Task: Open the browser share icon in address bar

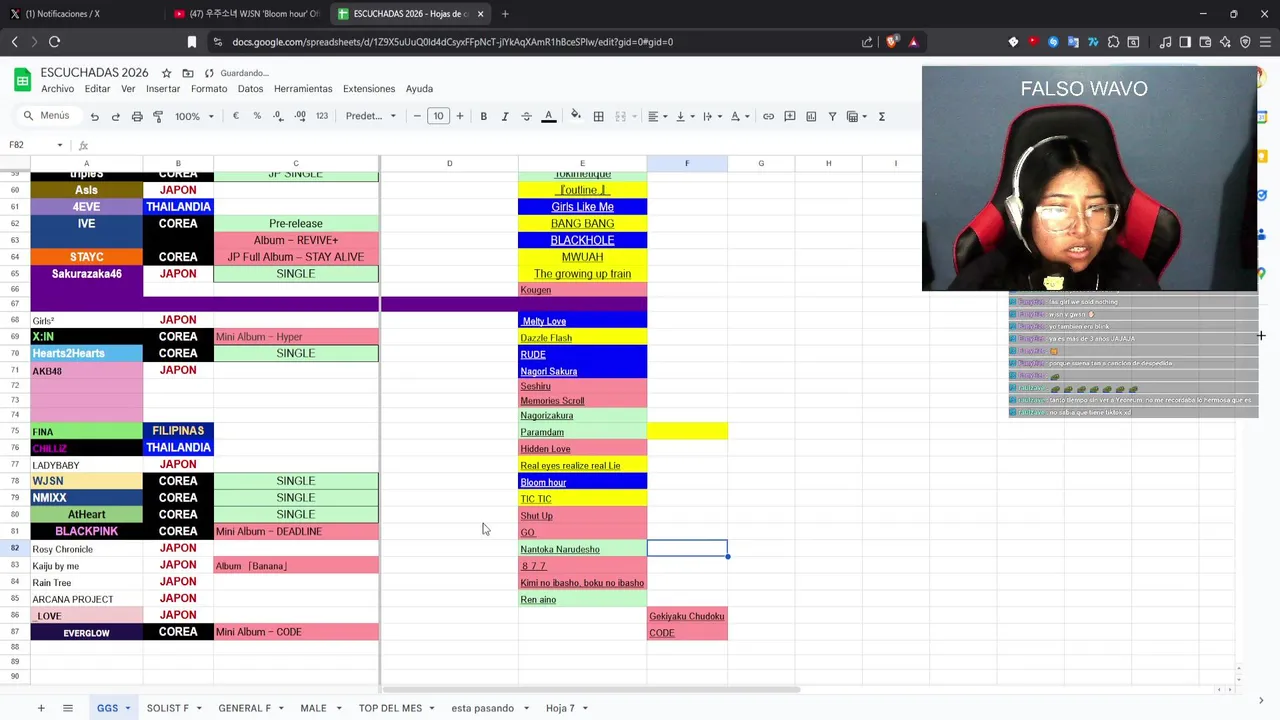Action: [x=867, y=42]
